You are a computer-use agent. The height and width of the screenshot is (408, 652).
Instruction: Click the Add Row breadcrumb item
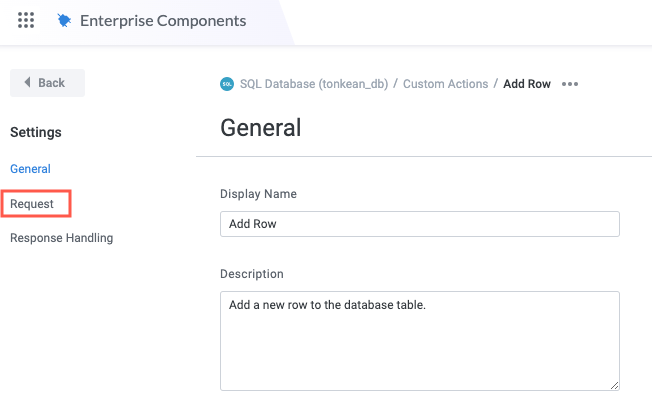[527, 84]
